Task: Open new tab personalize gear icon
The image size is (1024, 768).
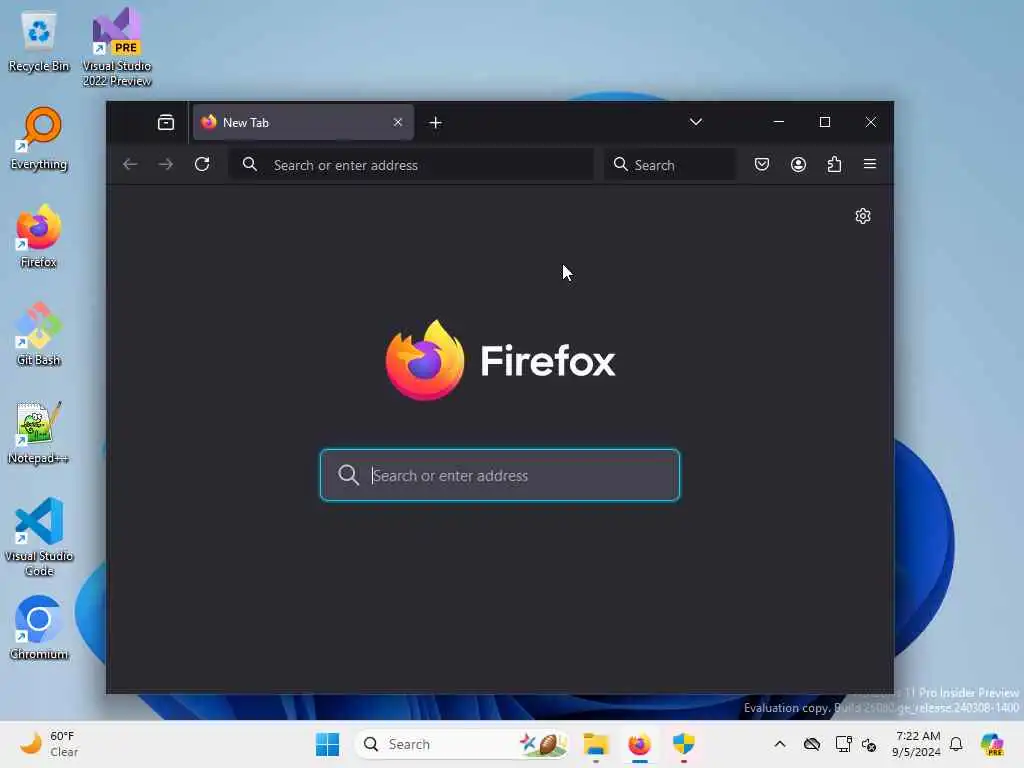Action: pos(863,216)
